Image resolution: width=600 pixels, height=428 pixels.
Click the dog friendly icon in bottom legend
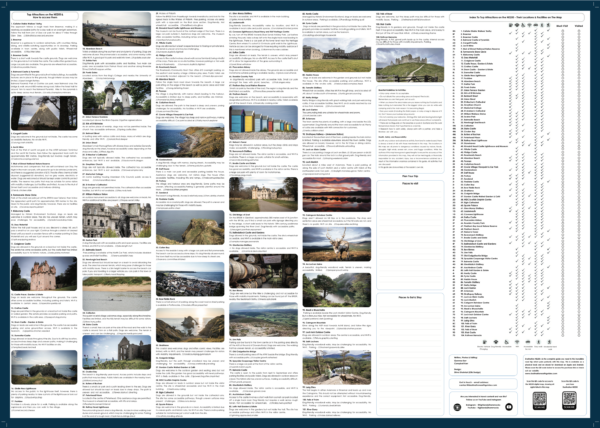tap(496, 342)
